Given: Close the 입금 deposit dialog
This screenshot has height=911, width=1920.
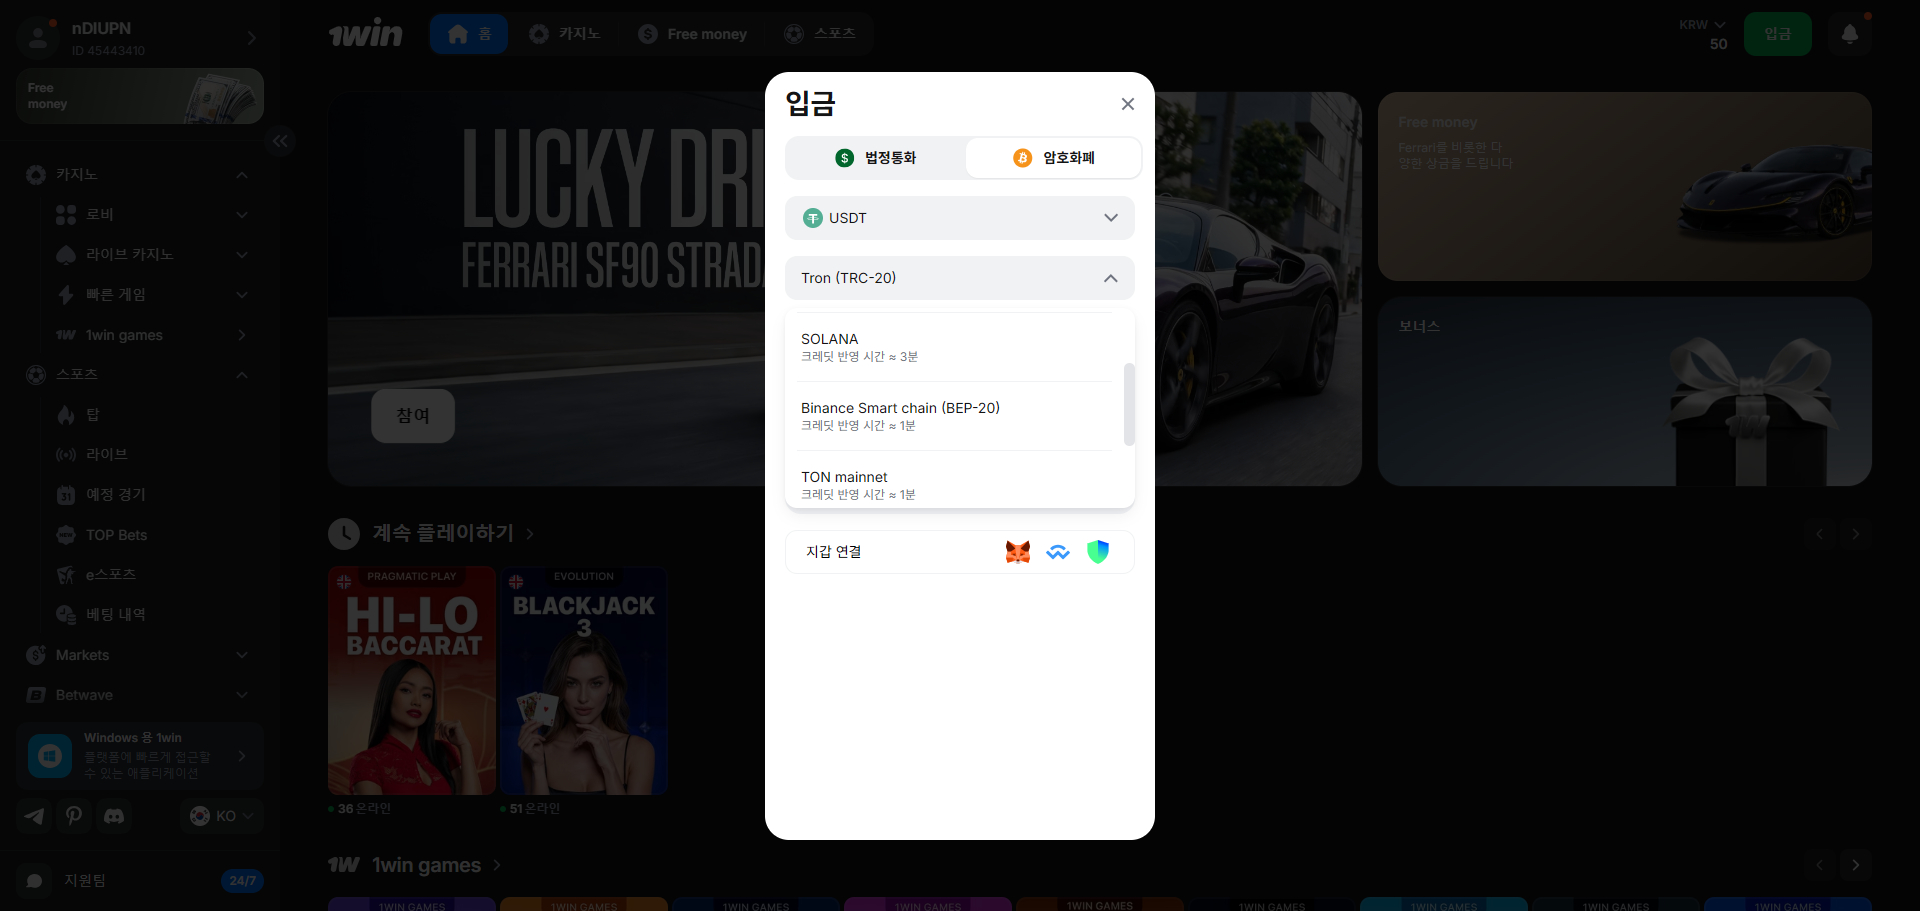Looking at the screenshot, I should [x=1127, y=104].
